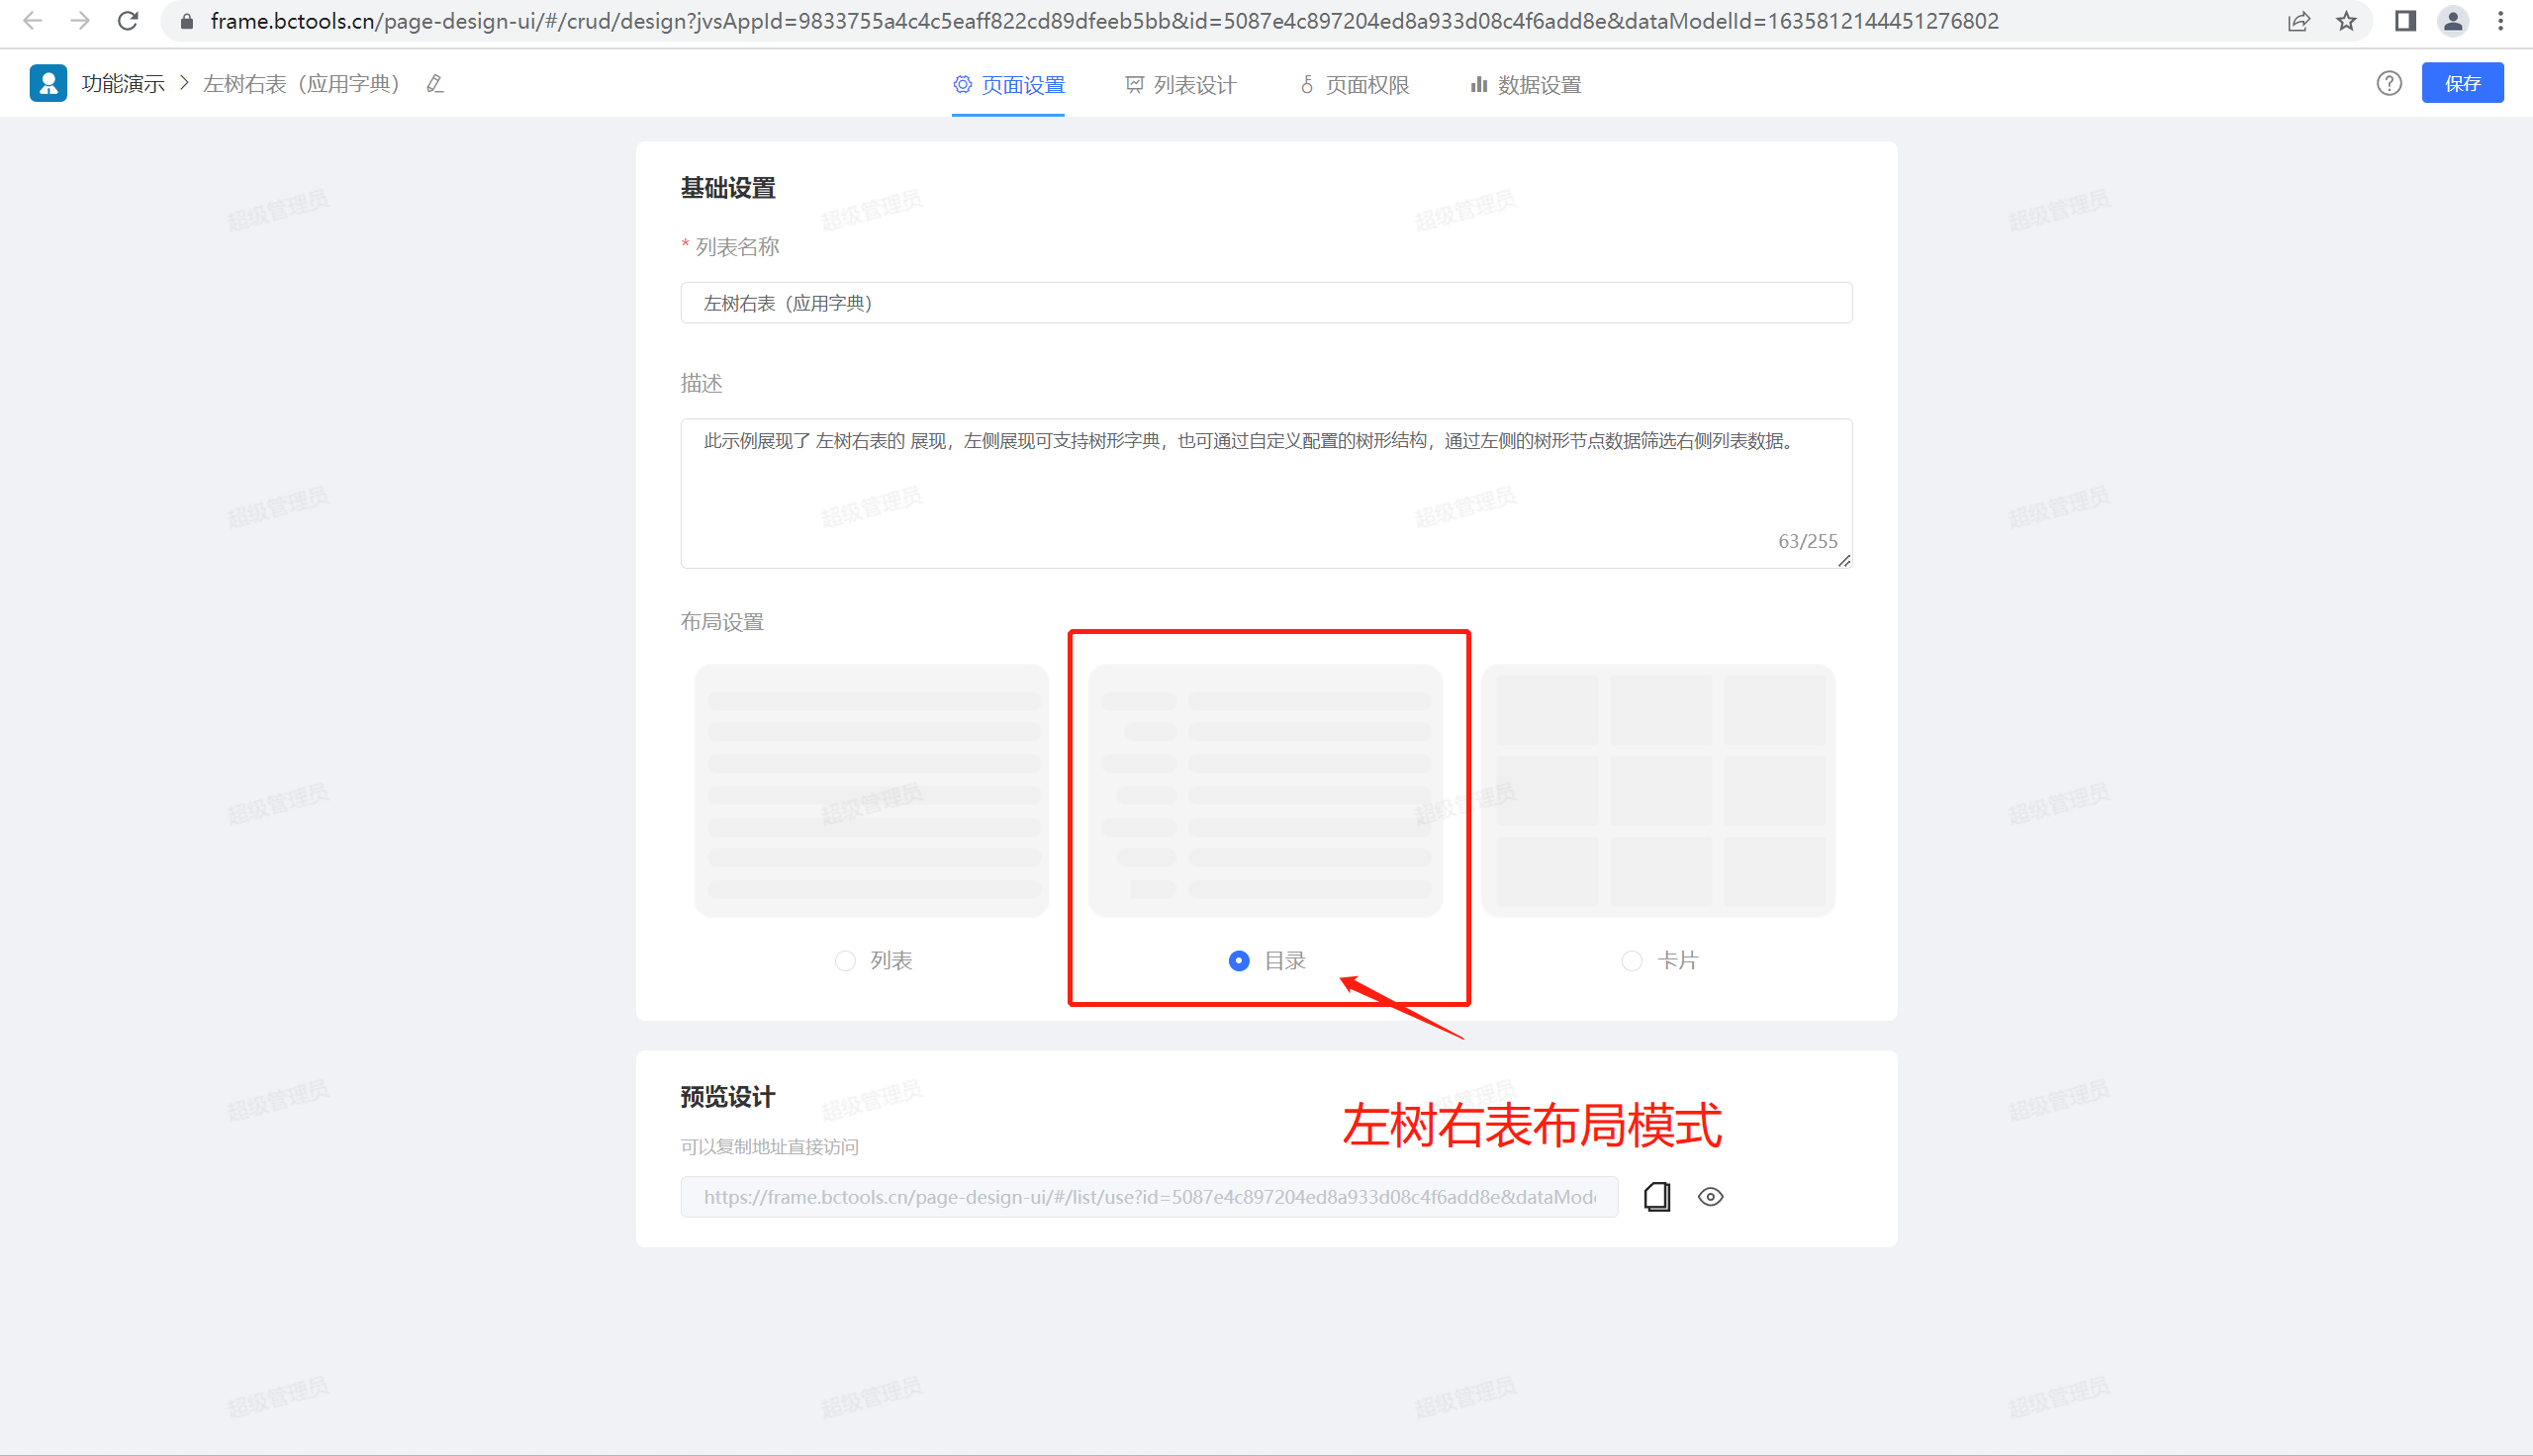Image resolution: width=2533 pixels, height=1456 pixels.
Task: Switch to the 列表设计 tab
Action: [1180, 85]
